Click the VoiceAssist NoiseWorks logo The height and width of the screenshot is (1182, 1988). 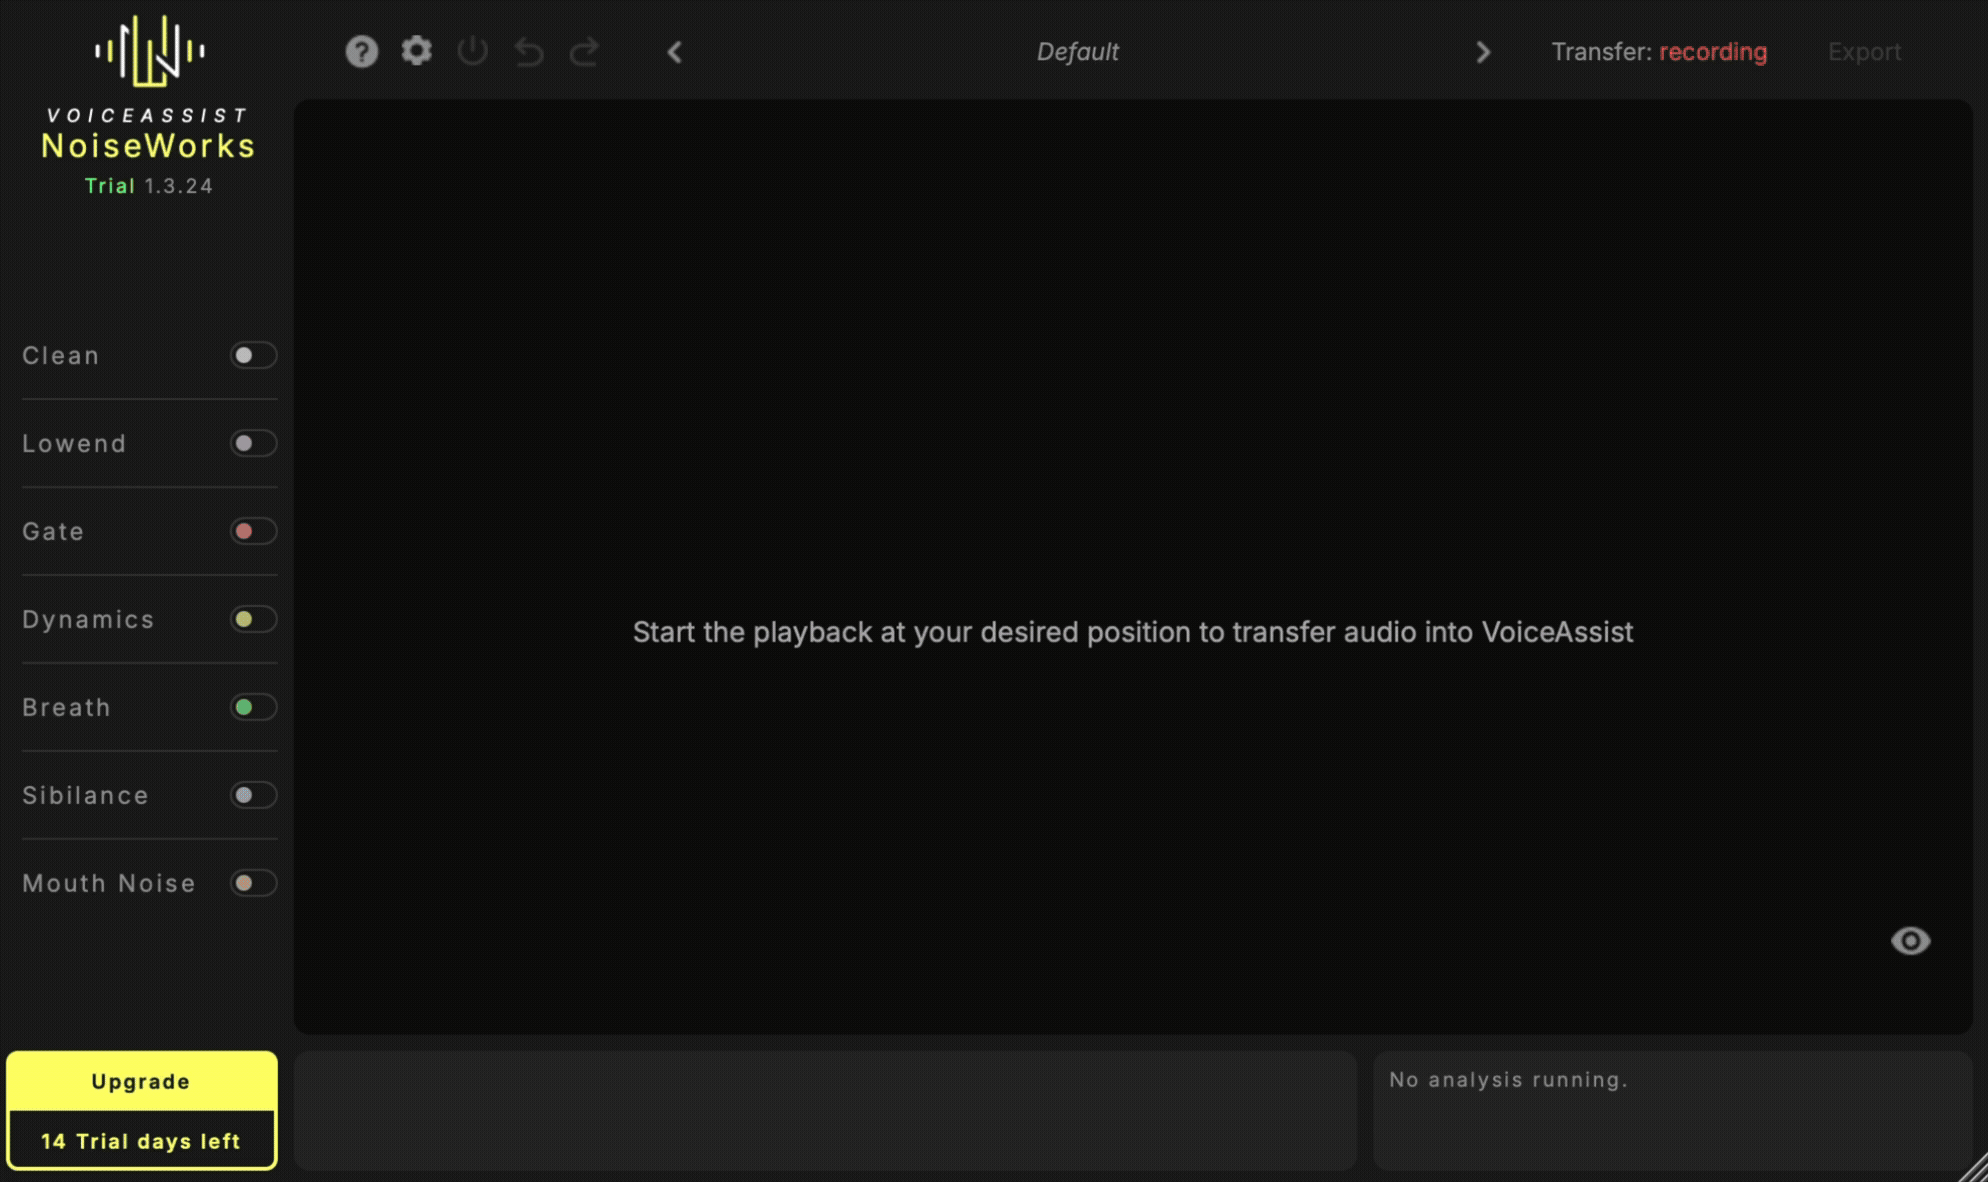pos(149,88)
